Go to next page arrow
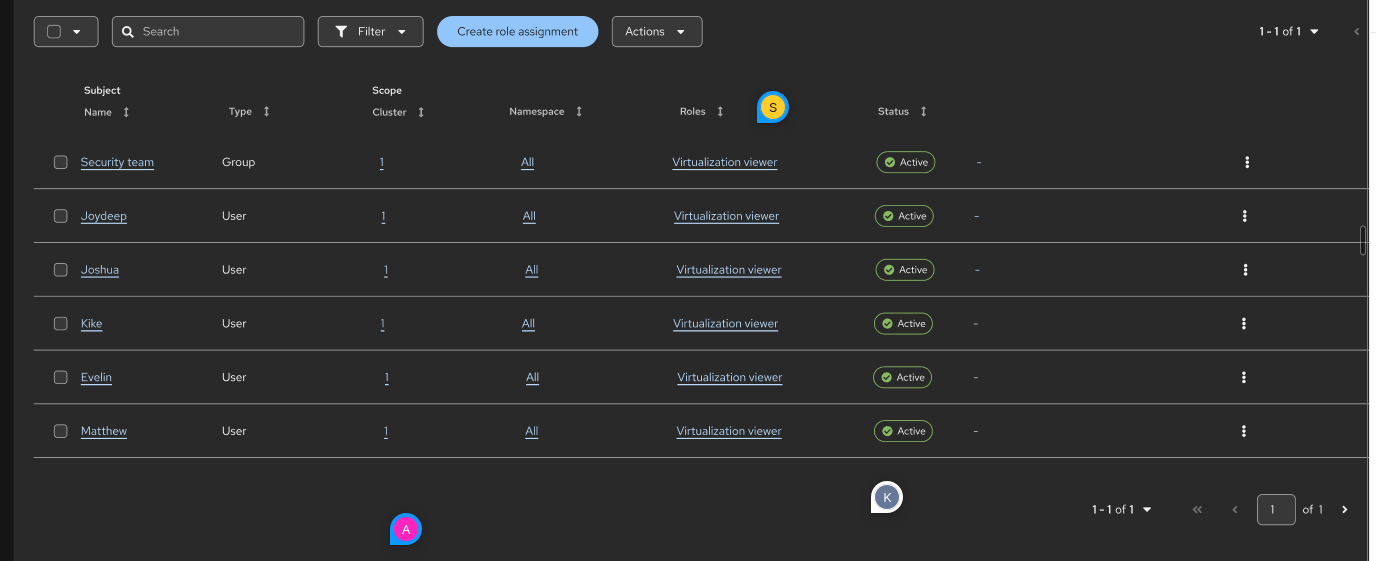Viewport: 1376px width, 561px height. [x=1344, y=510]
